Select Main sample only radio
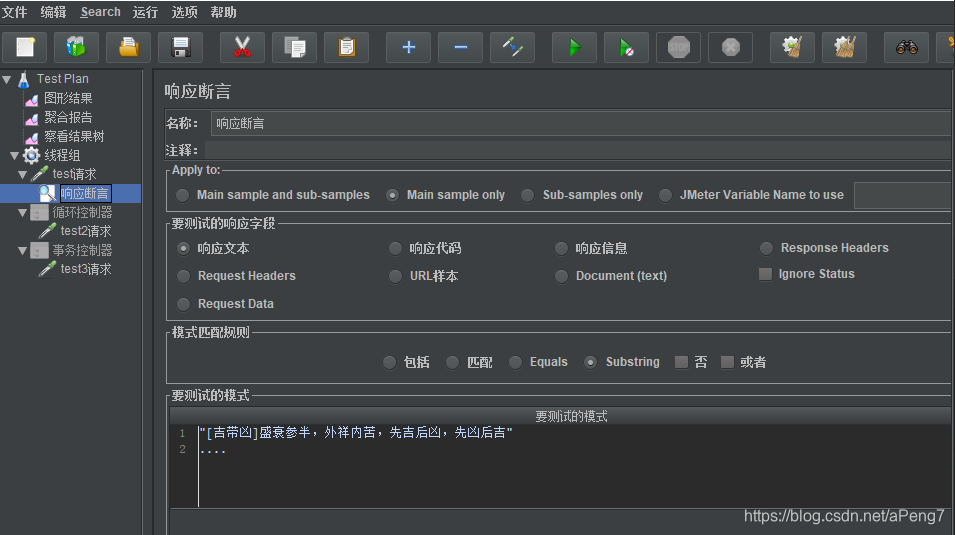Screen dimensions: 955x535 point(393,195)
